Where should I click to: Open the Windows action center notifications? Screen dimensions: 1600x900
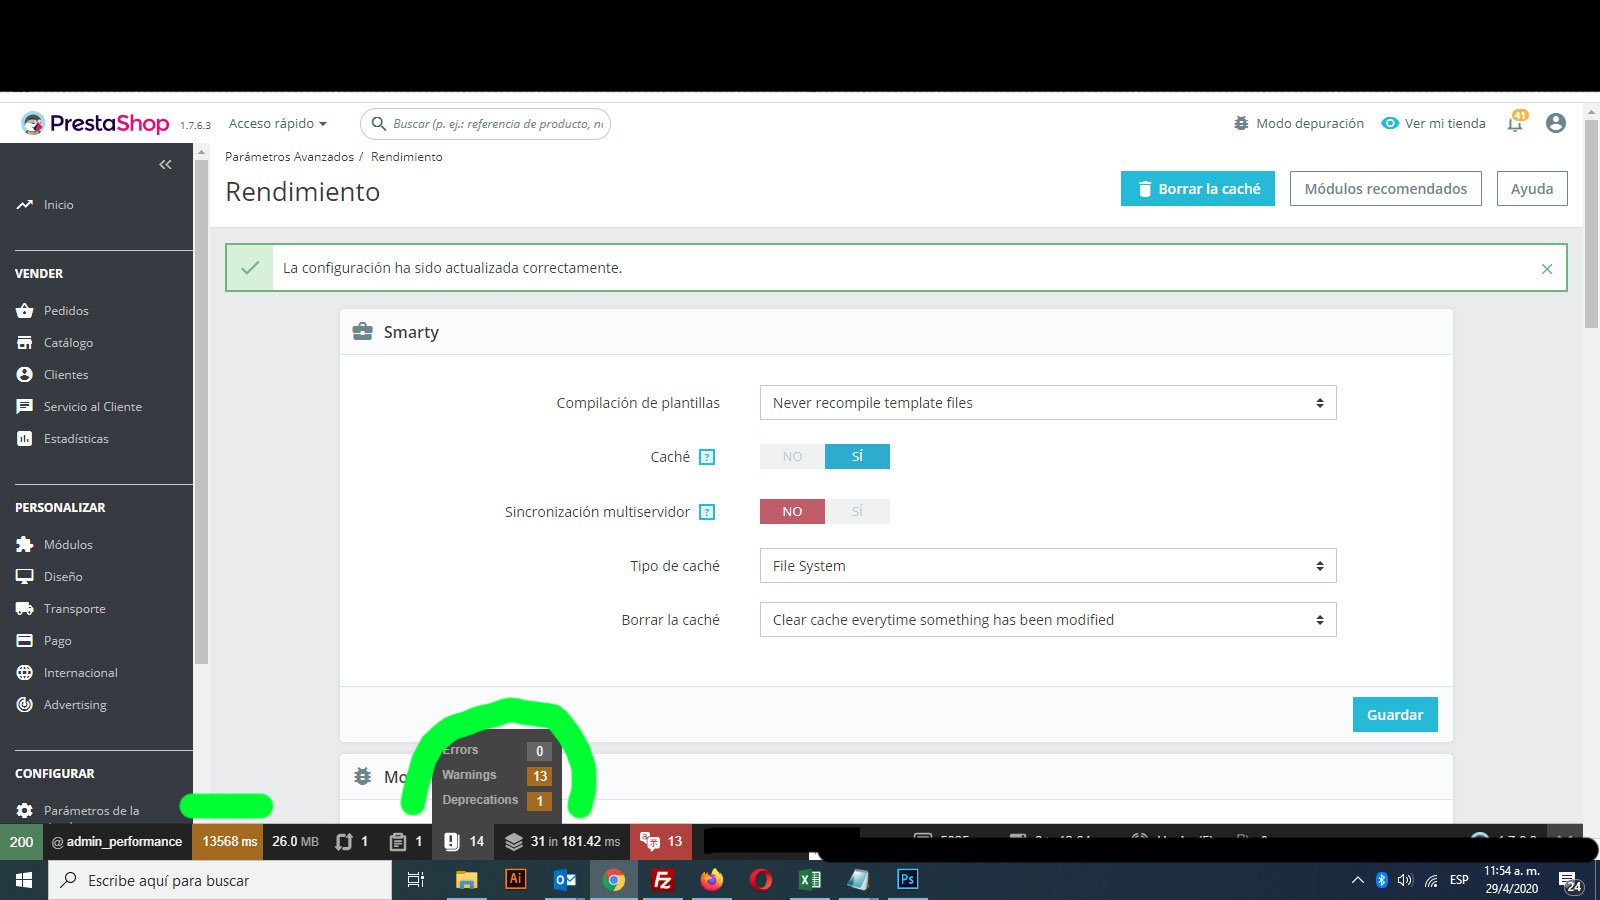tap(1570, 881)
